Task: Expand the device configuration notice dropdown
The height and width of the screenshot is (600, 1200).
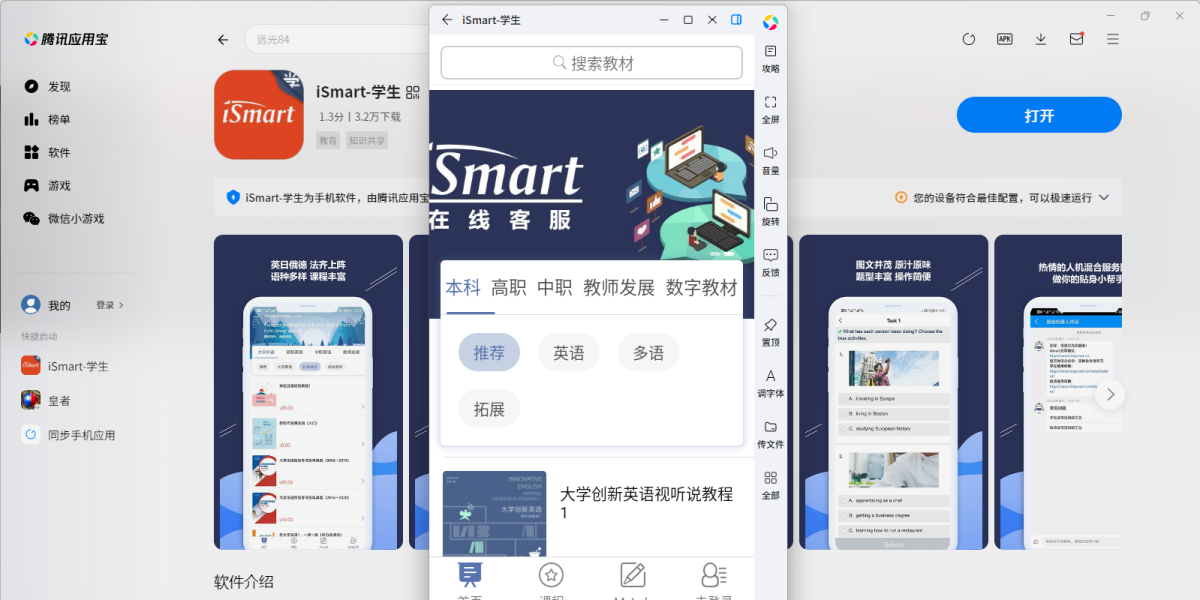Action: (x=1104, y=198)
